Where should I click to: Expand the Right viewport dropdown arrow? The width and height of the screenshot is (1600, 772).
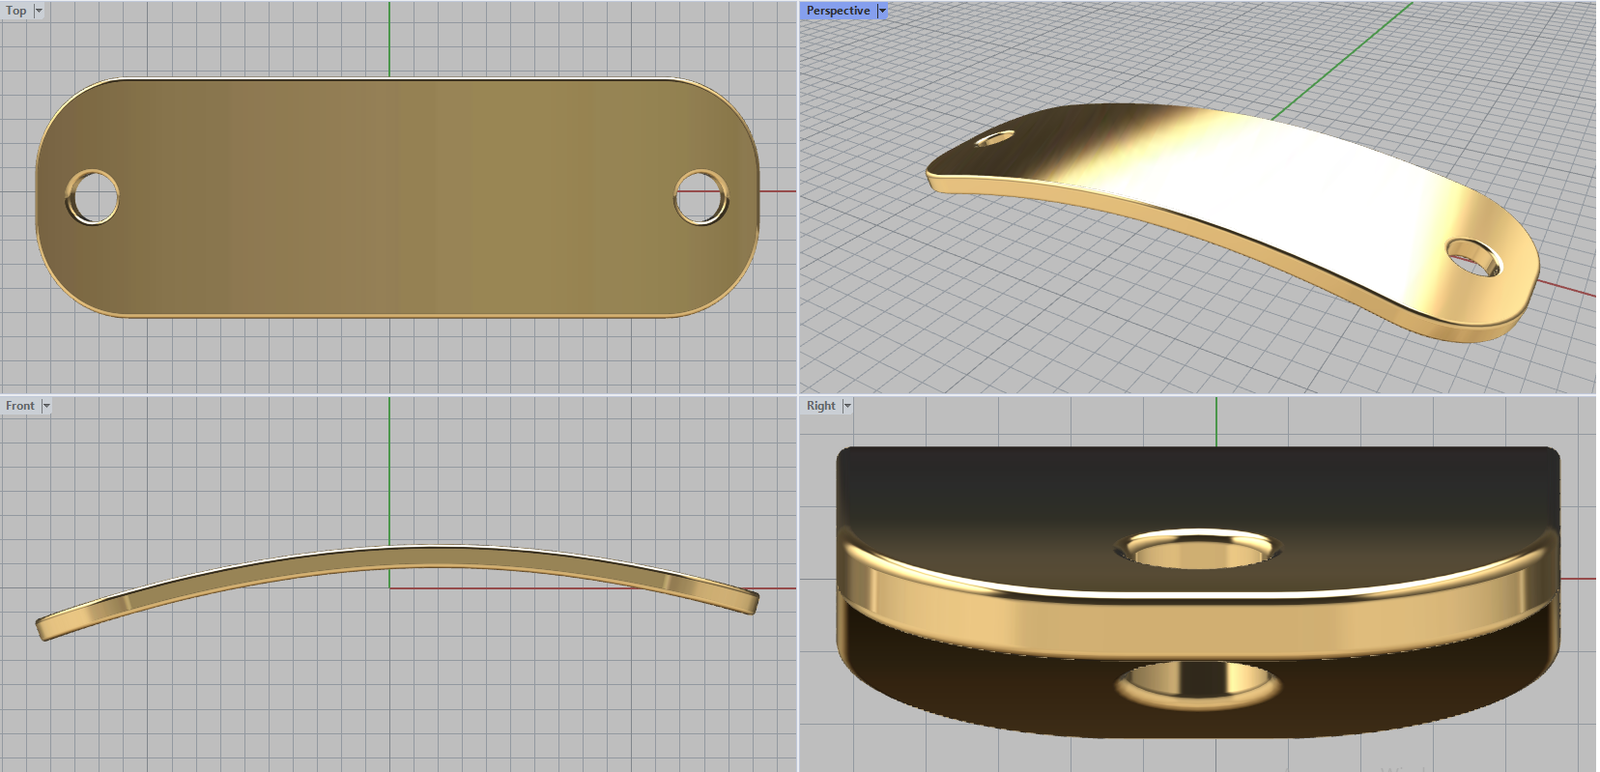point(847,406)
